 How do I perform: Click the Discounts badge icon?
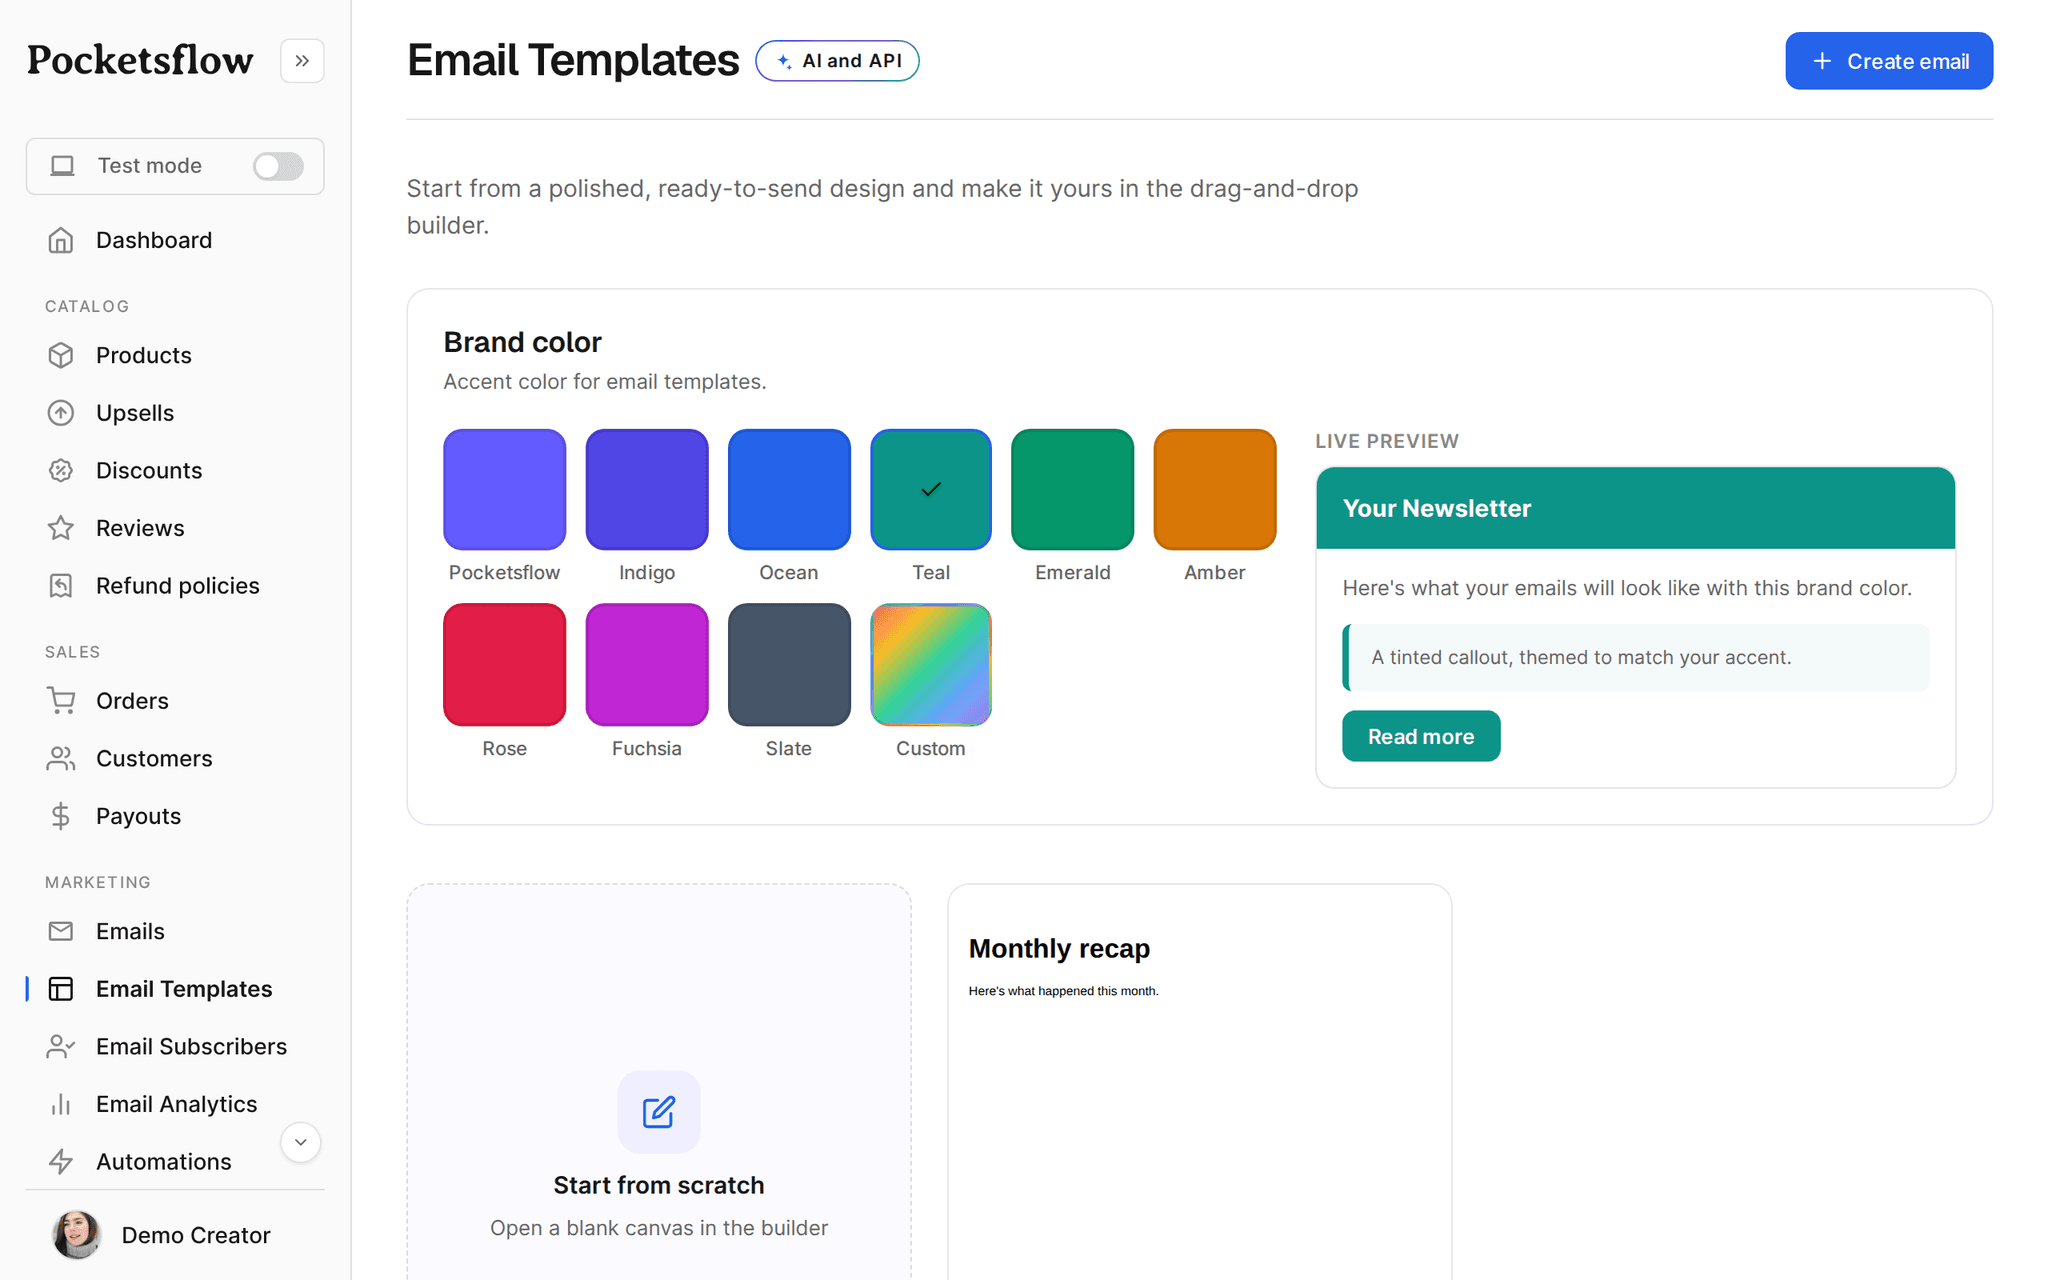(61, 470)
